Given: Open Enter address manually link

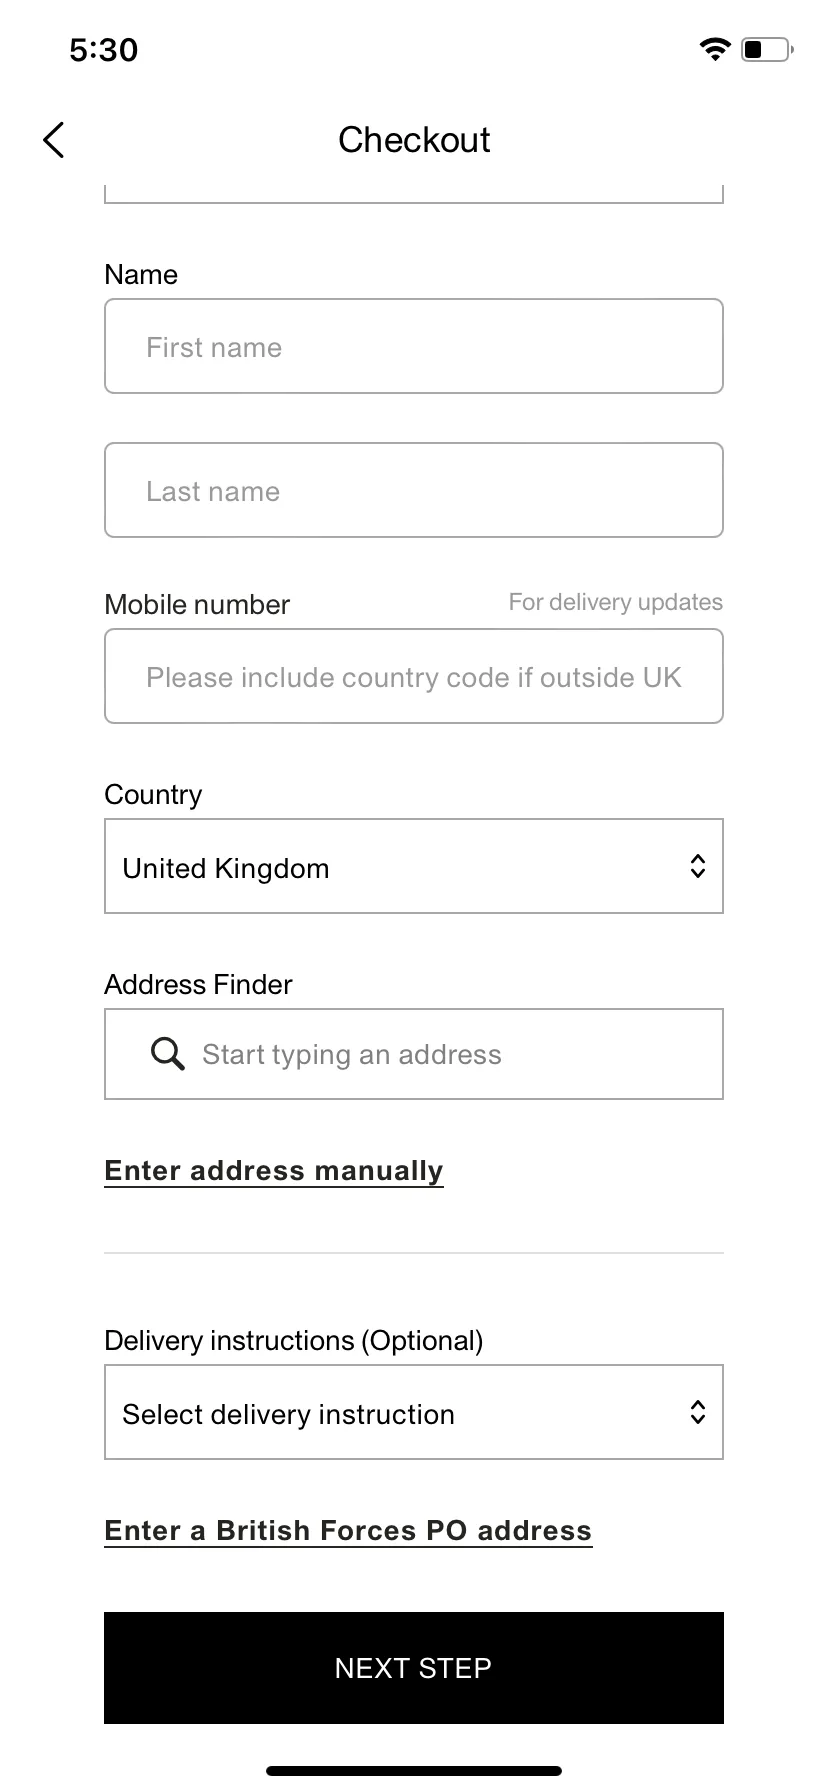Looking at the screenshot, I should coord(274,1171).
